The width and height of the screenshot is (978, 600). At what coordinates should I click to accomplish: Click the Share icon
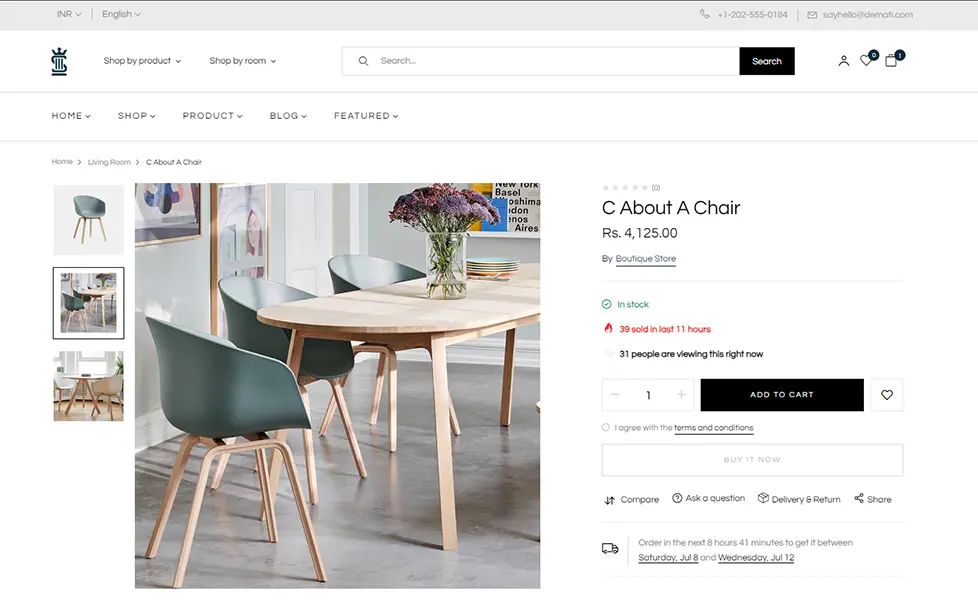coord(859,498)
